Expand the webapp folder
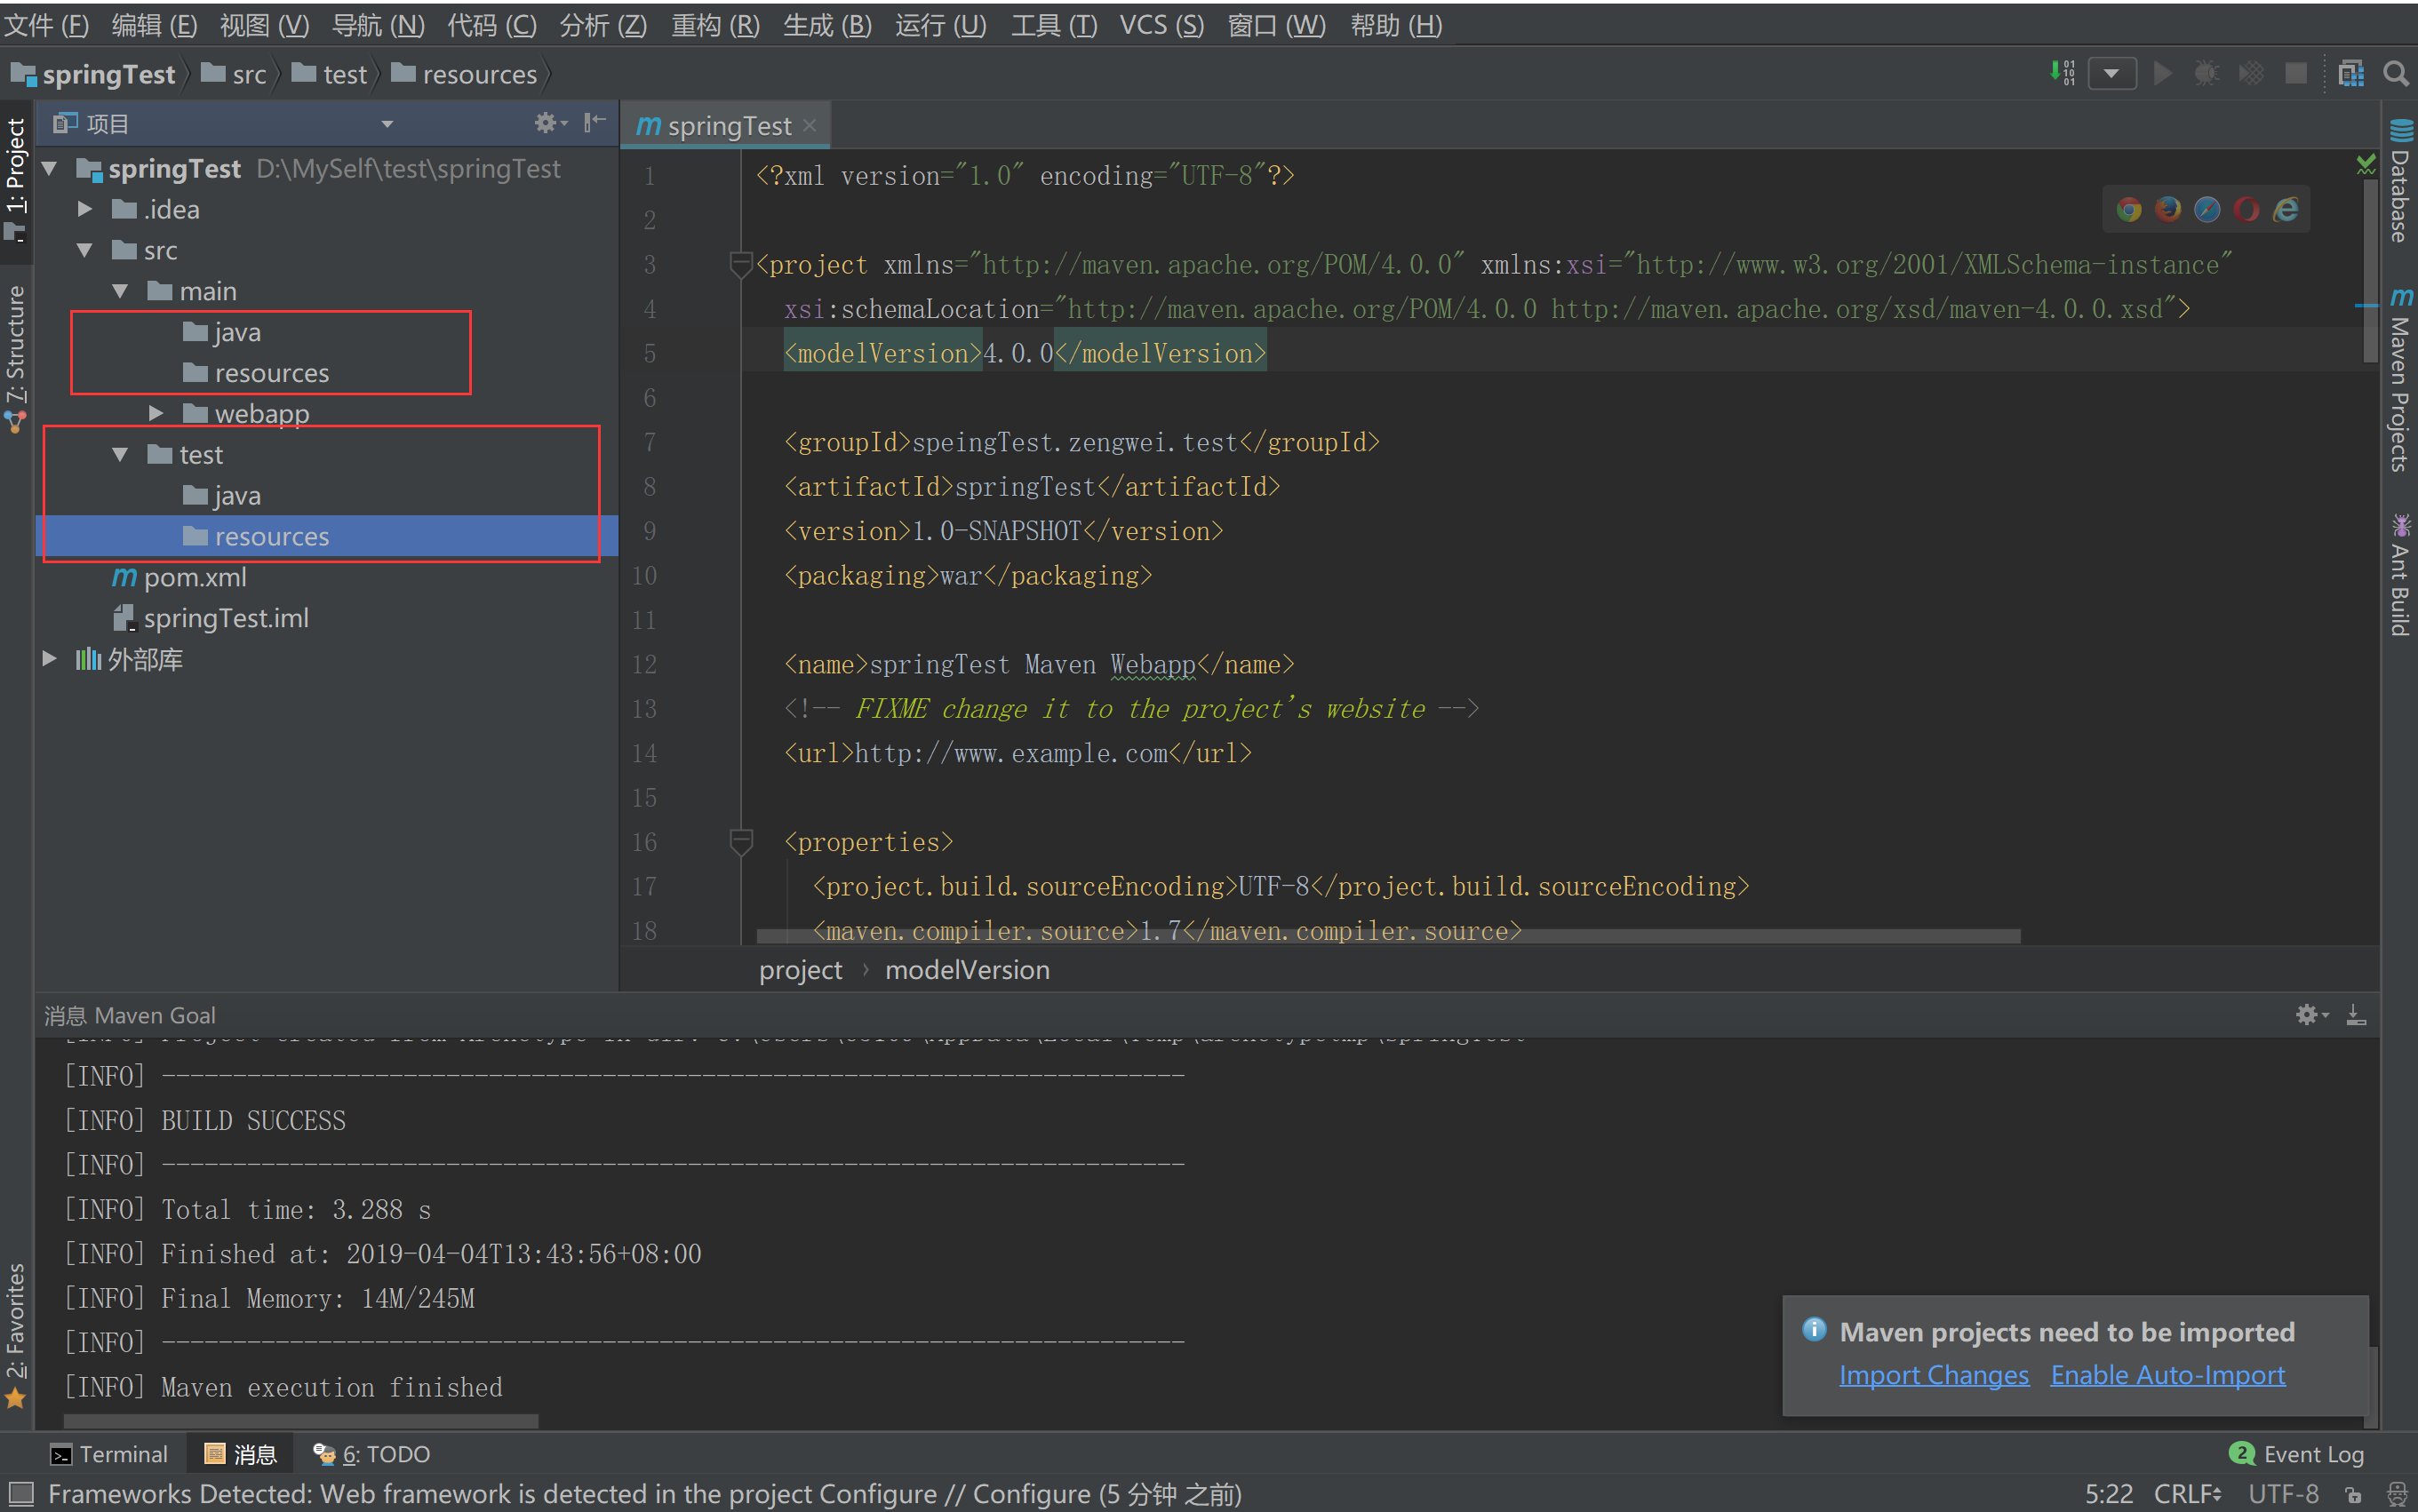Image resolution: width=2418 pixels, height=1512 pixels. (x=156, y=413)
